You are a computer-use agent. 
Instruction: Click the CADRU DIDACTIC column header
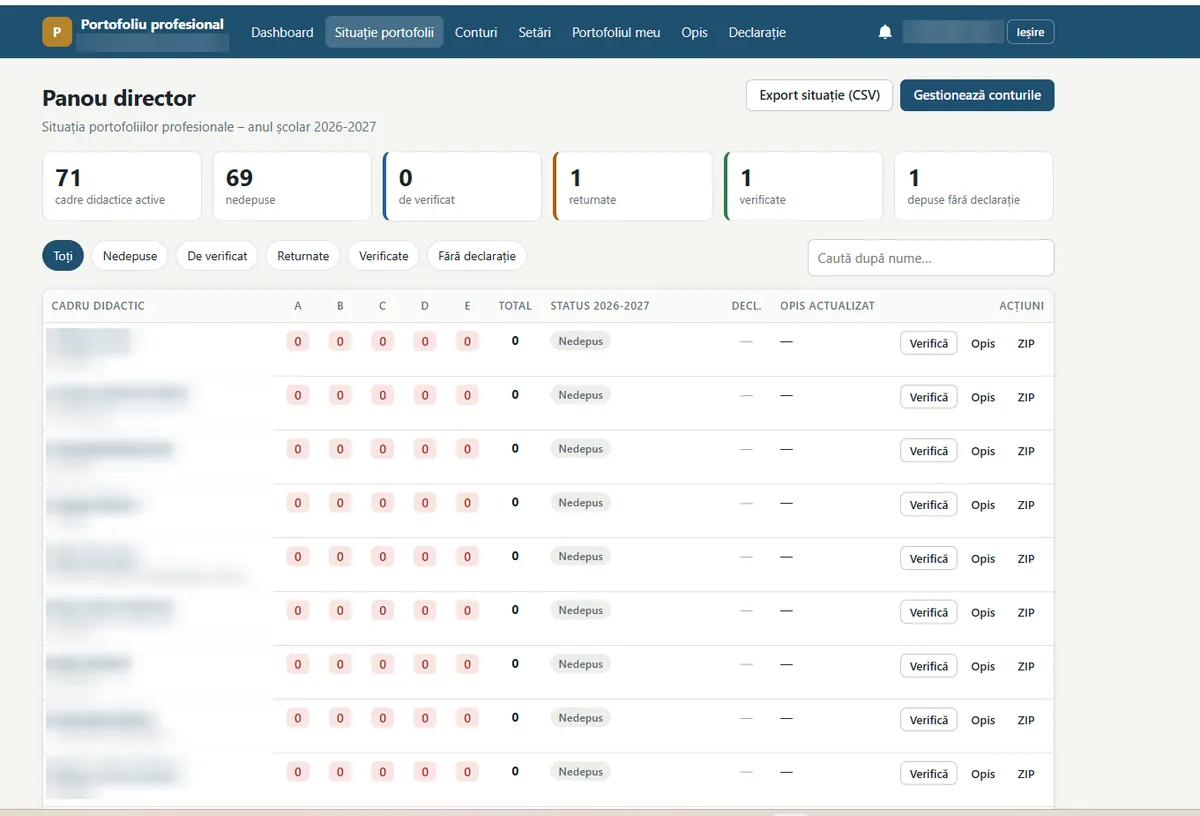tap(98, 306)
